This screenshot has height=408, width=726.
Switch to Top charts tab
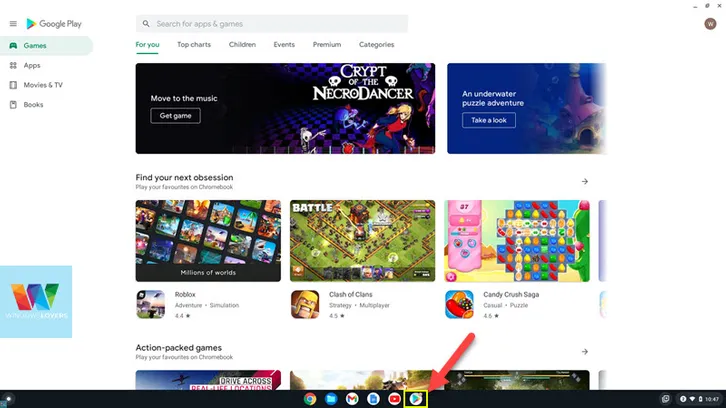[194, 45]
